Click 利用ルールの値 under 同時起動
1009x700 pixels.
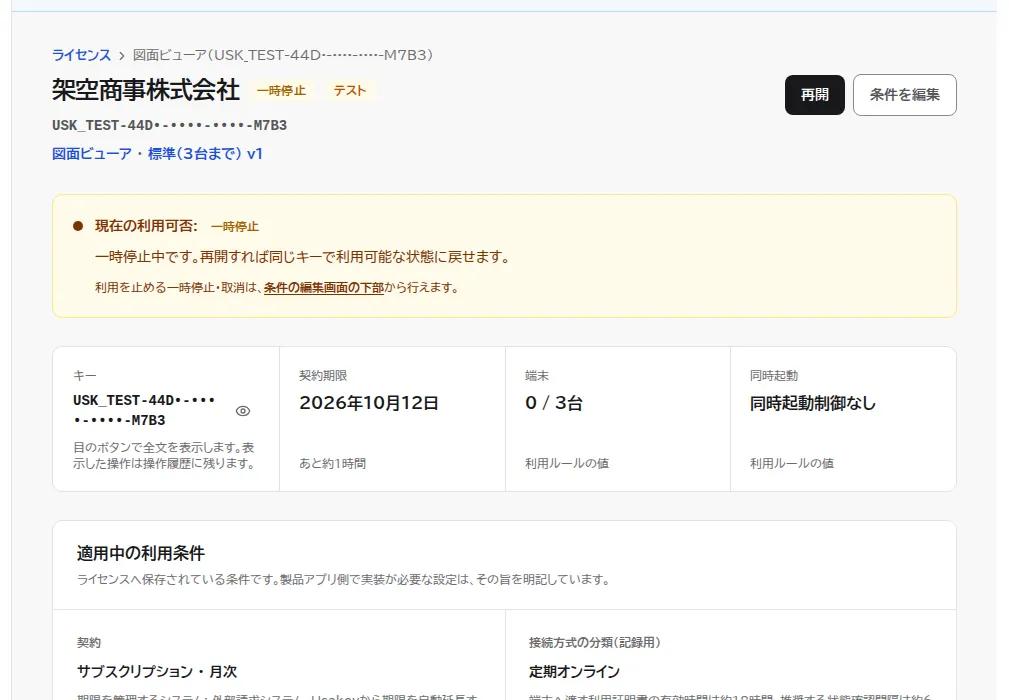(791, 463)
